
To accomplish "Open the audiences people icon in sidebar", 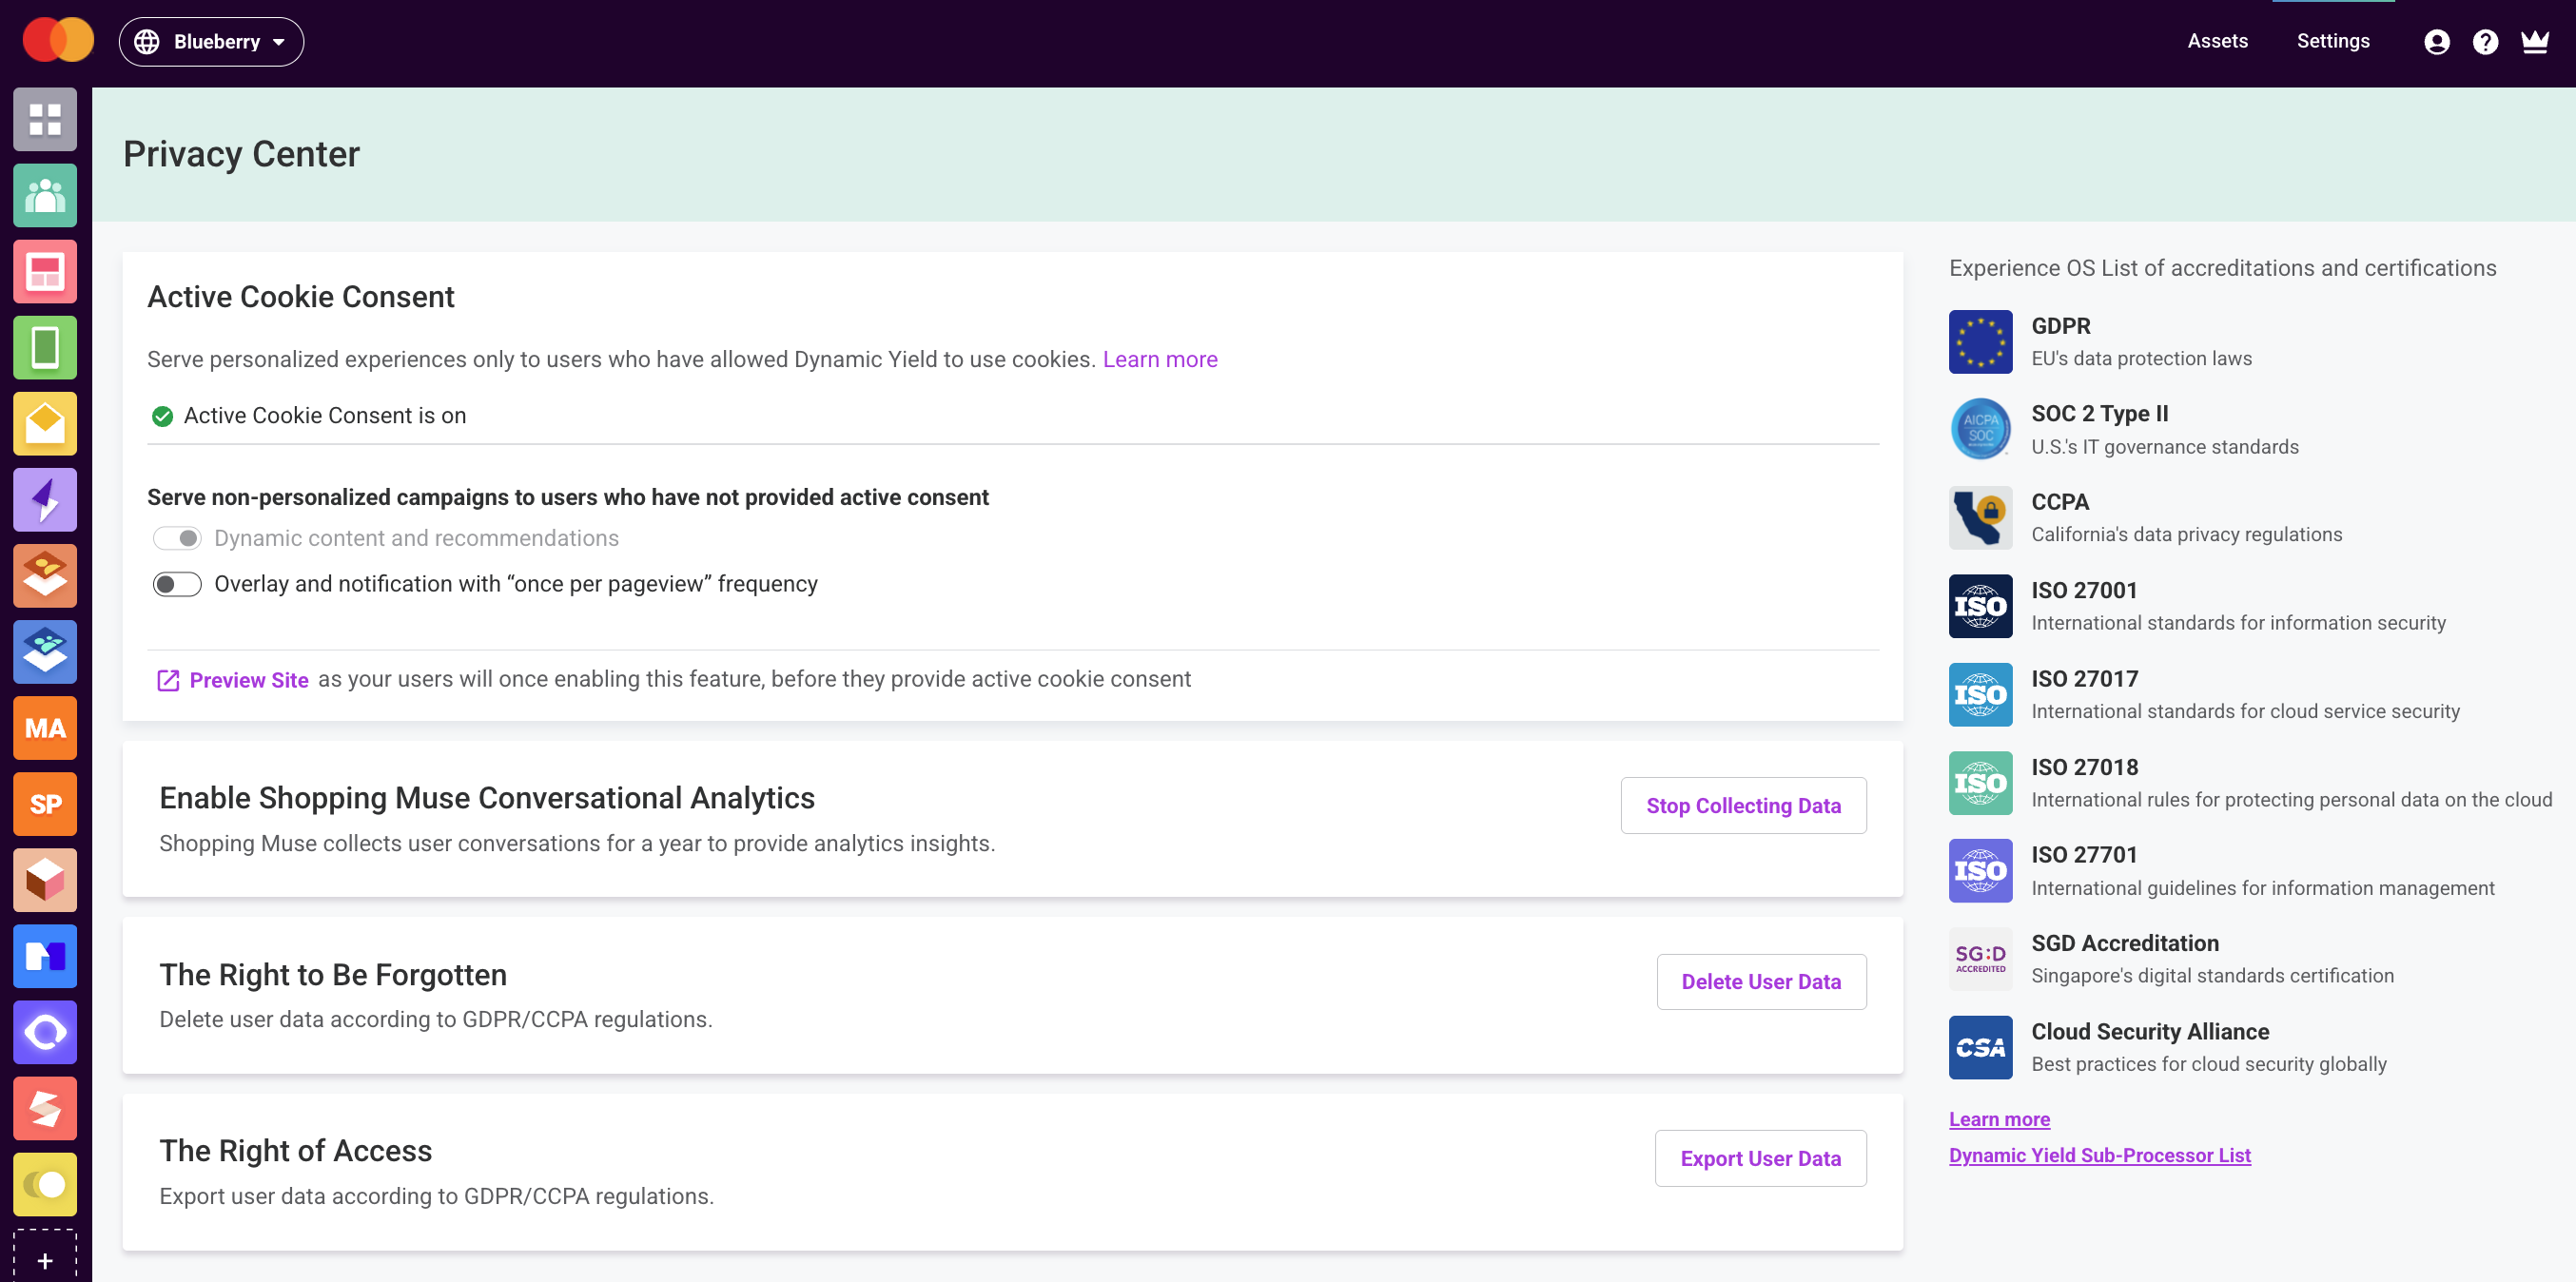I will pos(45,196).
